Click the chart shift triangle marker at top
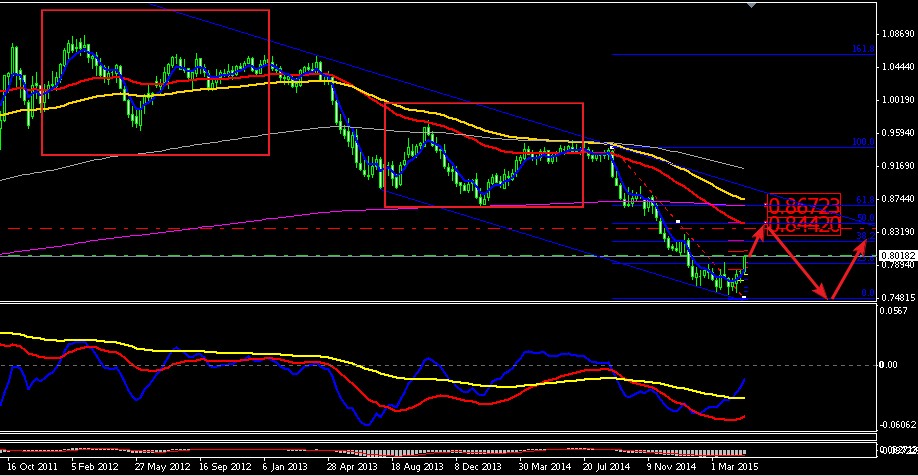Viewport: 918px width, 476px height. [x=751, y=5]
